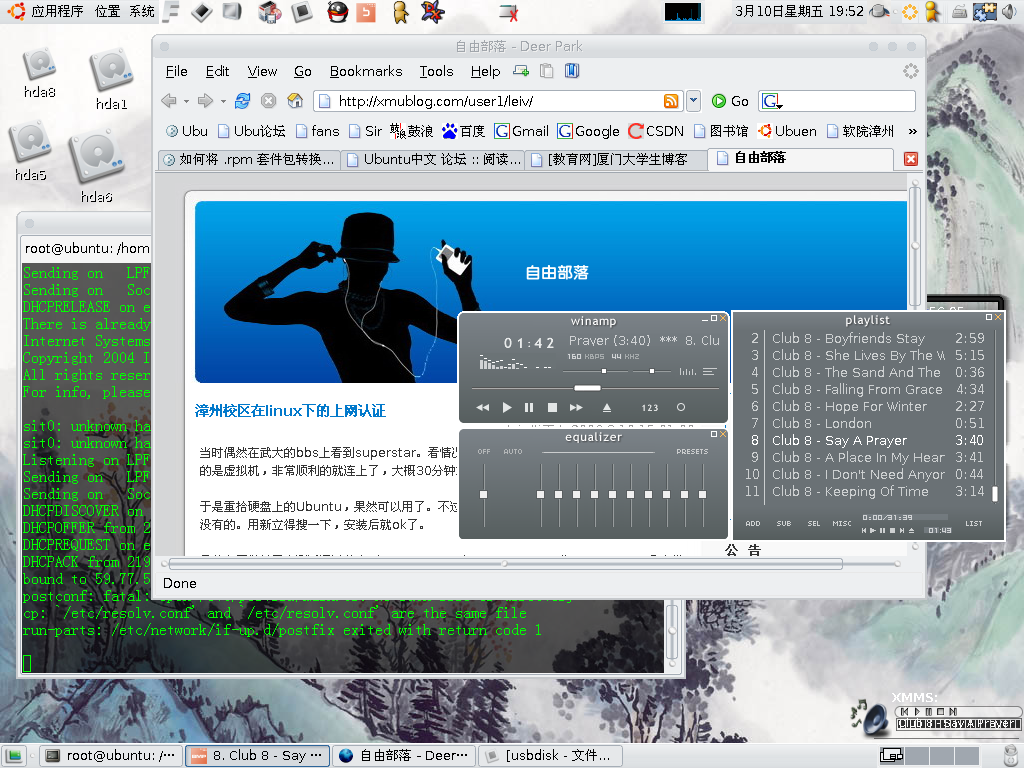Click the show desktop icon in bottom panel
Viewport: 1024px width, 768px height.
pos(13,756)
